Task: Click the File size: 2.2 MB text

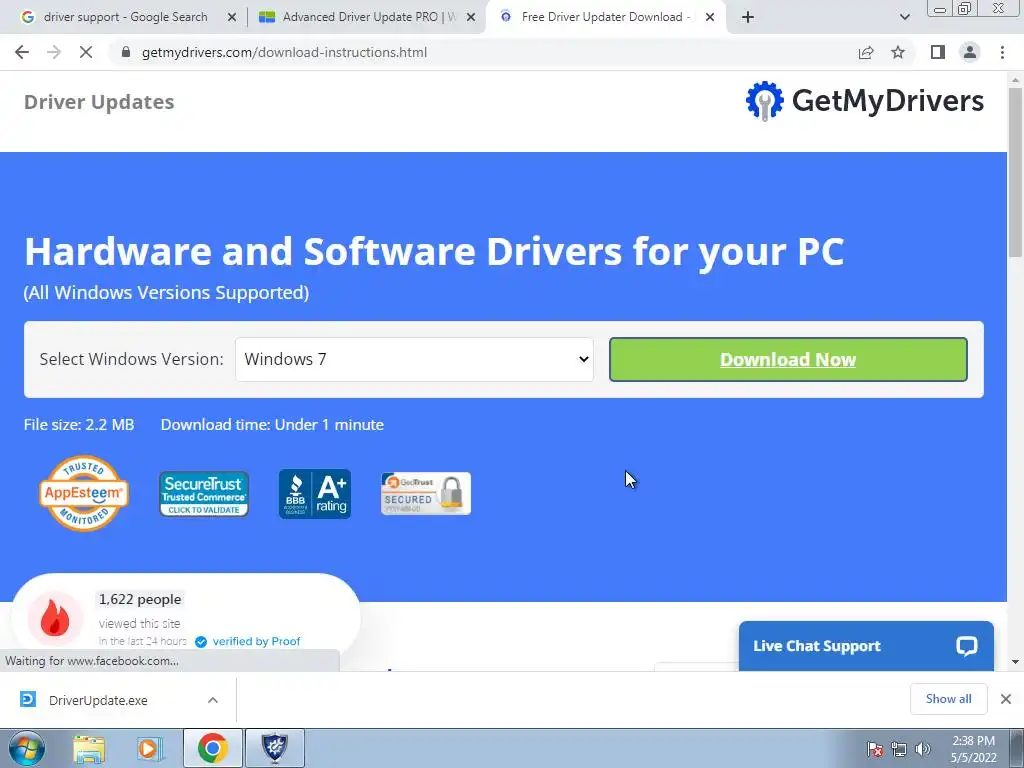Action: pos(79,424)
